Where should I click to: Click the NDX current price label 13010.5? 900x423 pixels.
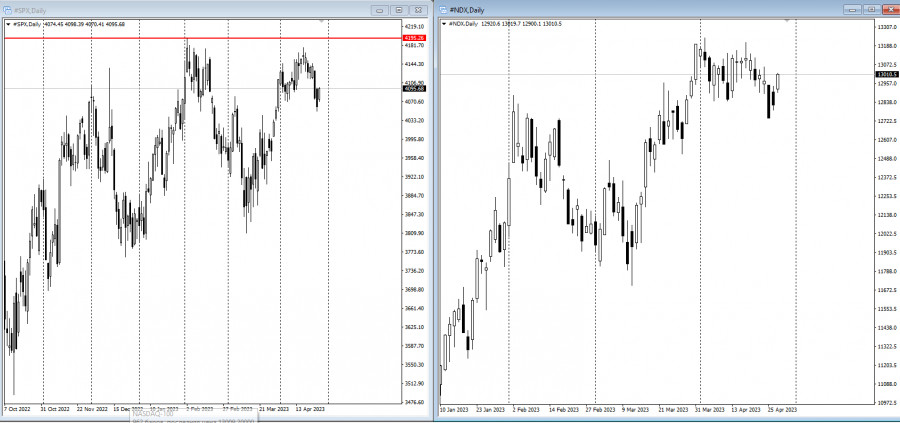pyautogui.click(x=887, y=75)
